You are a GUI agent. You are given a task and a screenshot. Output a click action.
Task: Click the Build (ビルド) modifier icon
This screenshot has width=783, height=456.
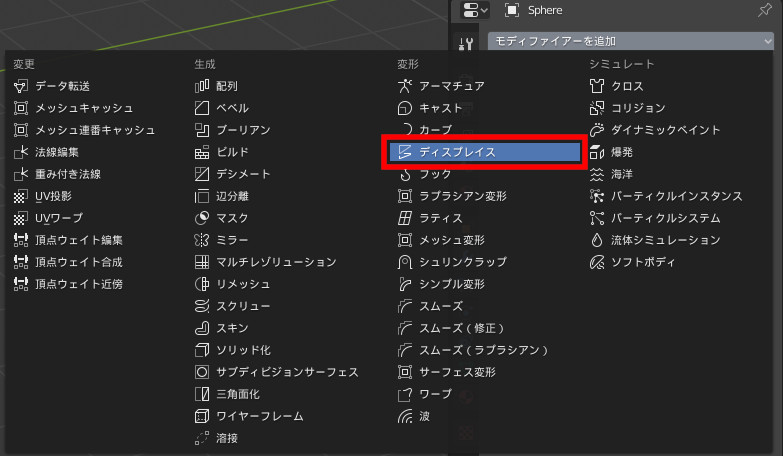point(202,152)
